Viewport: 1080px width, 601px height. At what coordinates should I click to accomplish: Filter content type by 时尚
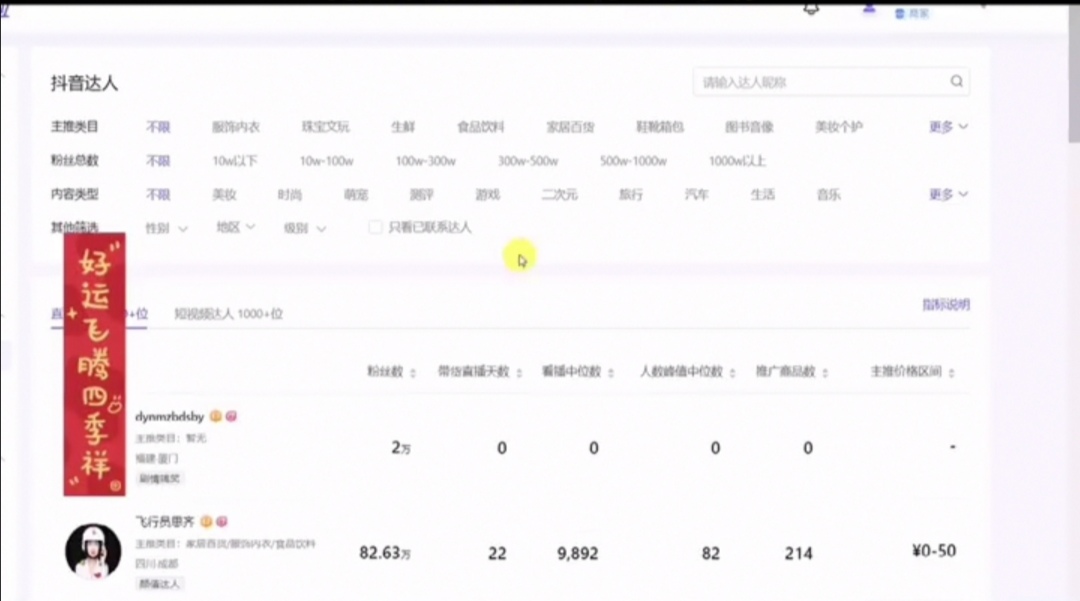point(290,194)
